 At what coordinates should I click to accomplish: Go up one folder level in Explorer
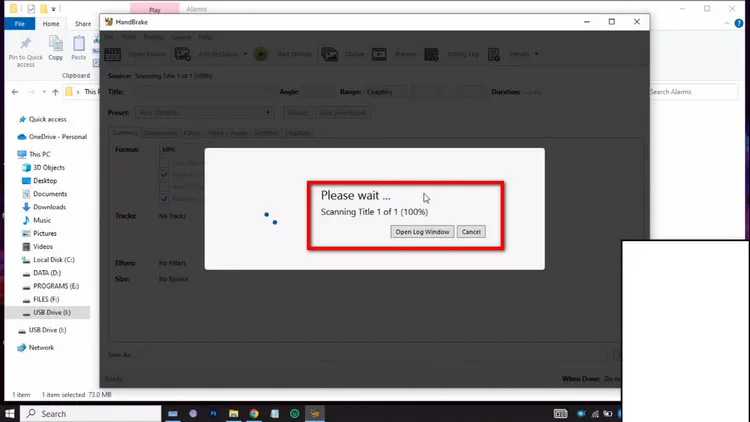[55, 92]
